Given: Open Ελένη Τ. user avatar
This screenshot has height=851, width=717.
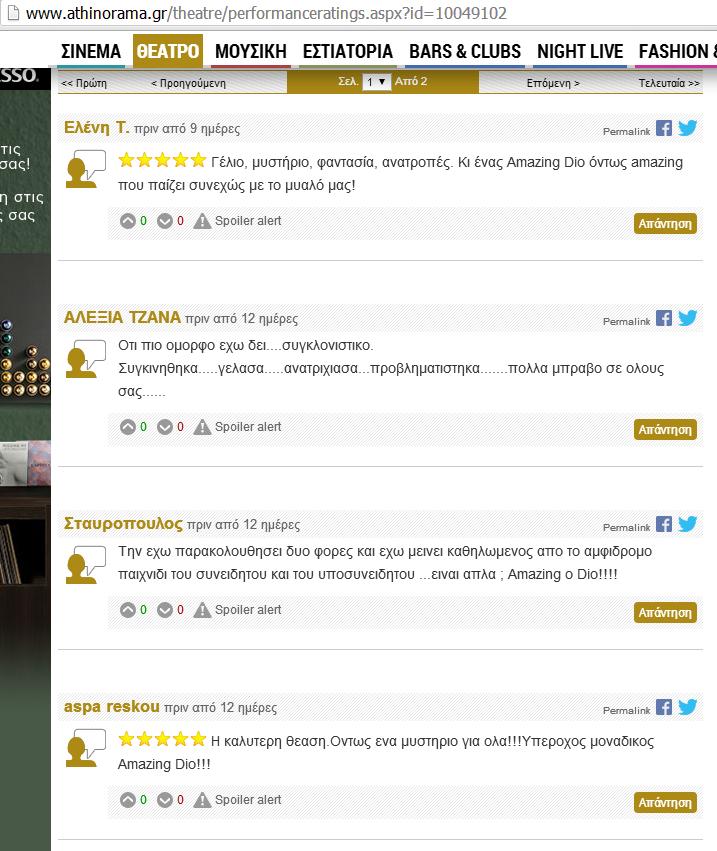Looking at the screenshot, I should (85, 169).
